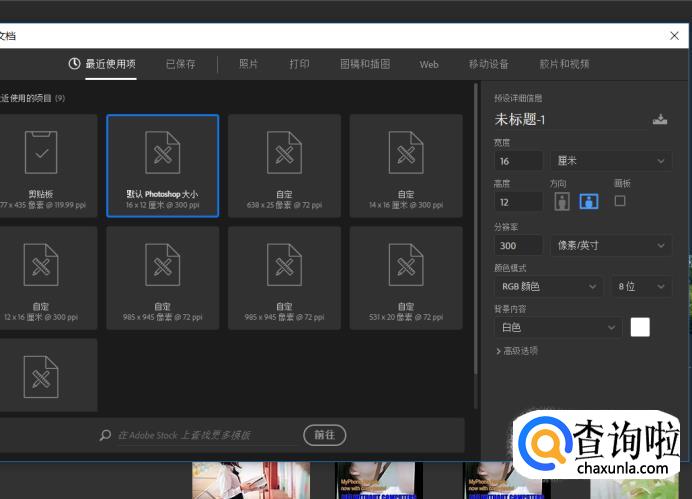
Task: Click the save preset icon beside 未标题-1
Action: coord(660,119)
